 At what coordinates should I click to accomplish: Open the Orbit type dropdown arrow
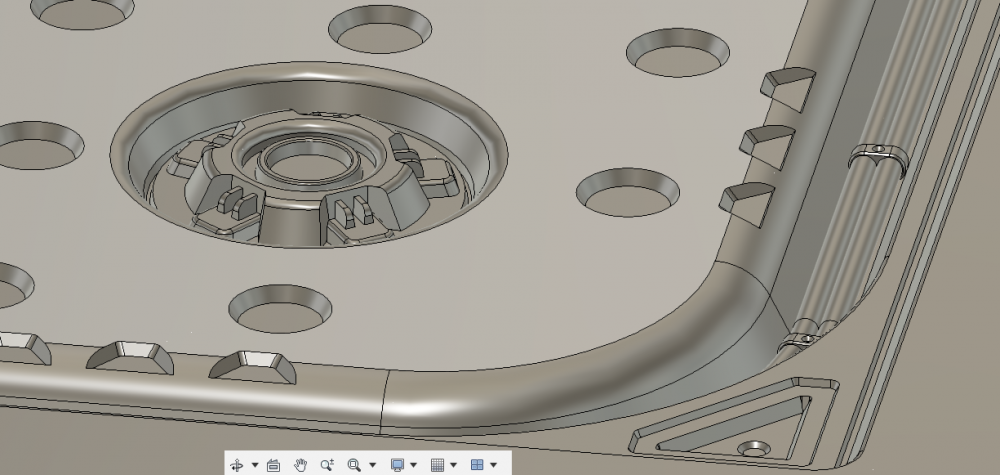click(255, 465)
